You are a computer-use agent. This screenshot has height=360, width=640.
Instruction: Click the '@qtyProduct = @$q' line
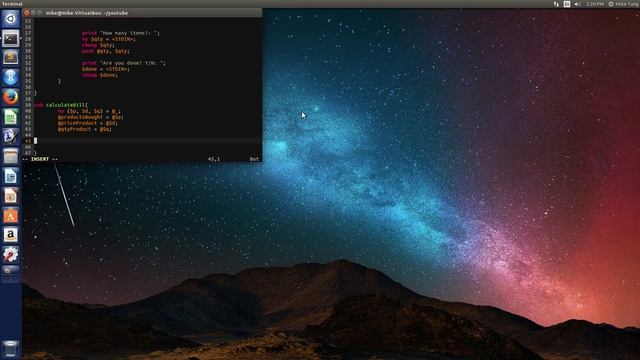pos(84,129)
